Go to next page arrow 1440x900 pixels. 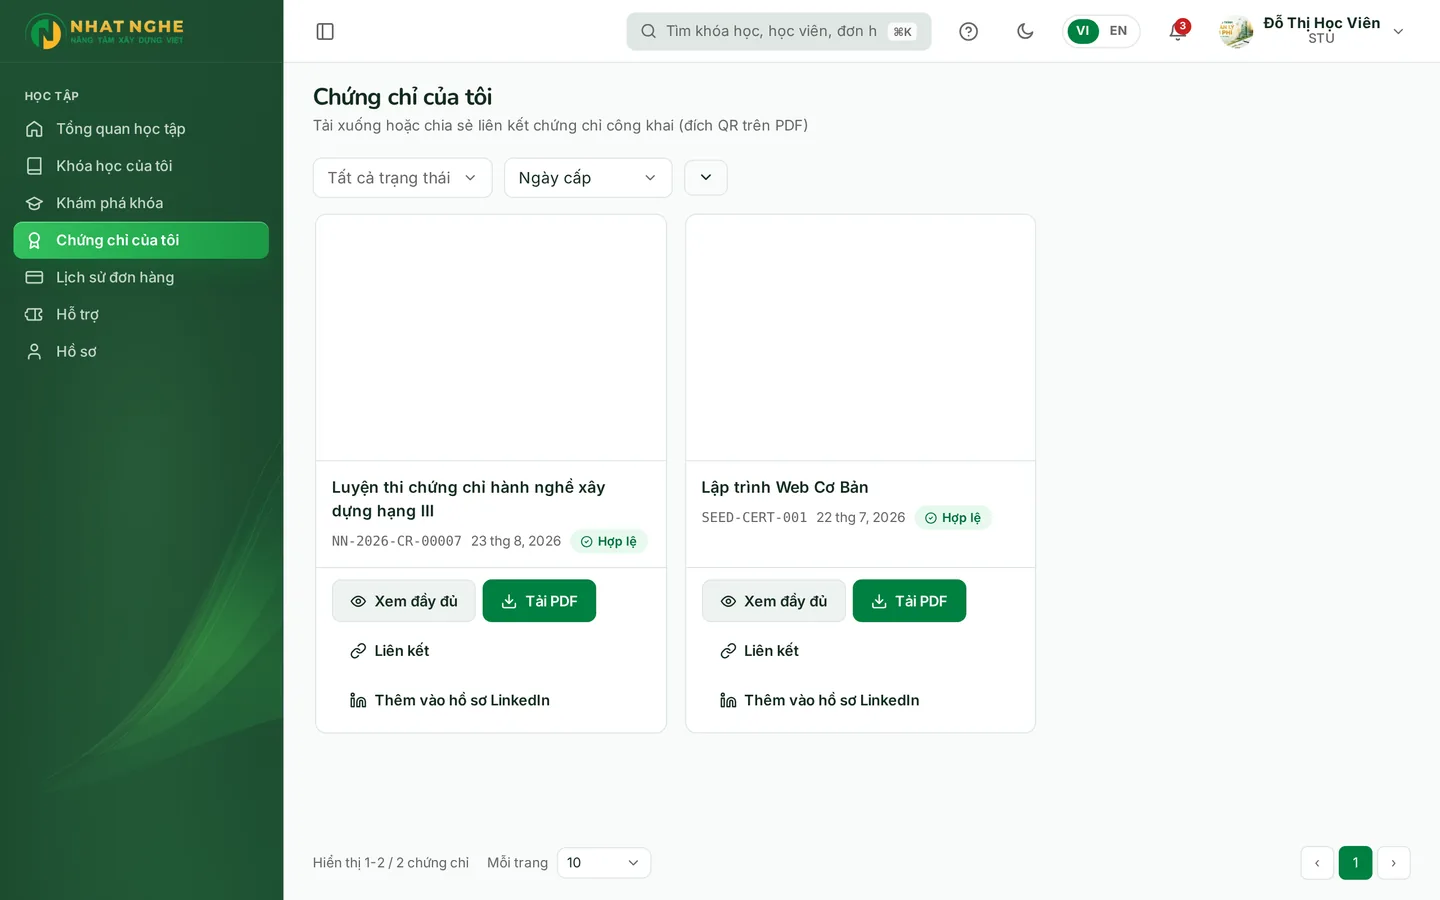pyautogui.click(x=1394, y=863)
